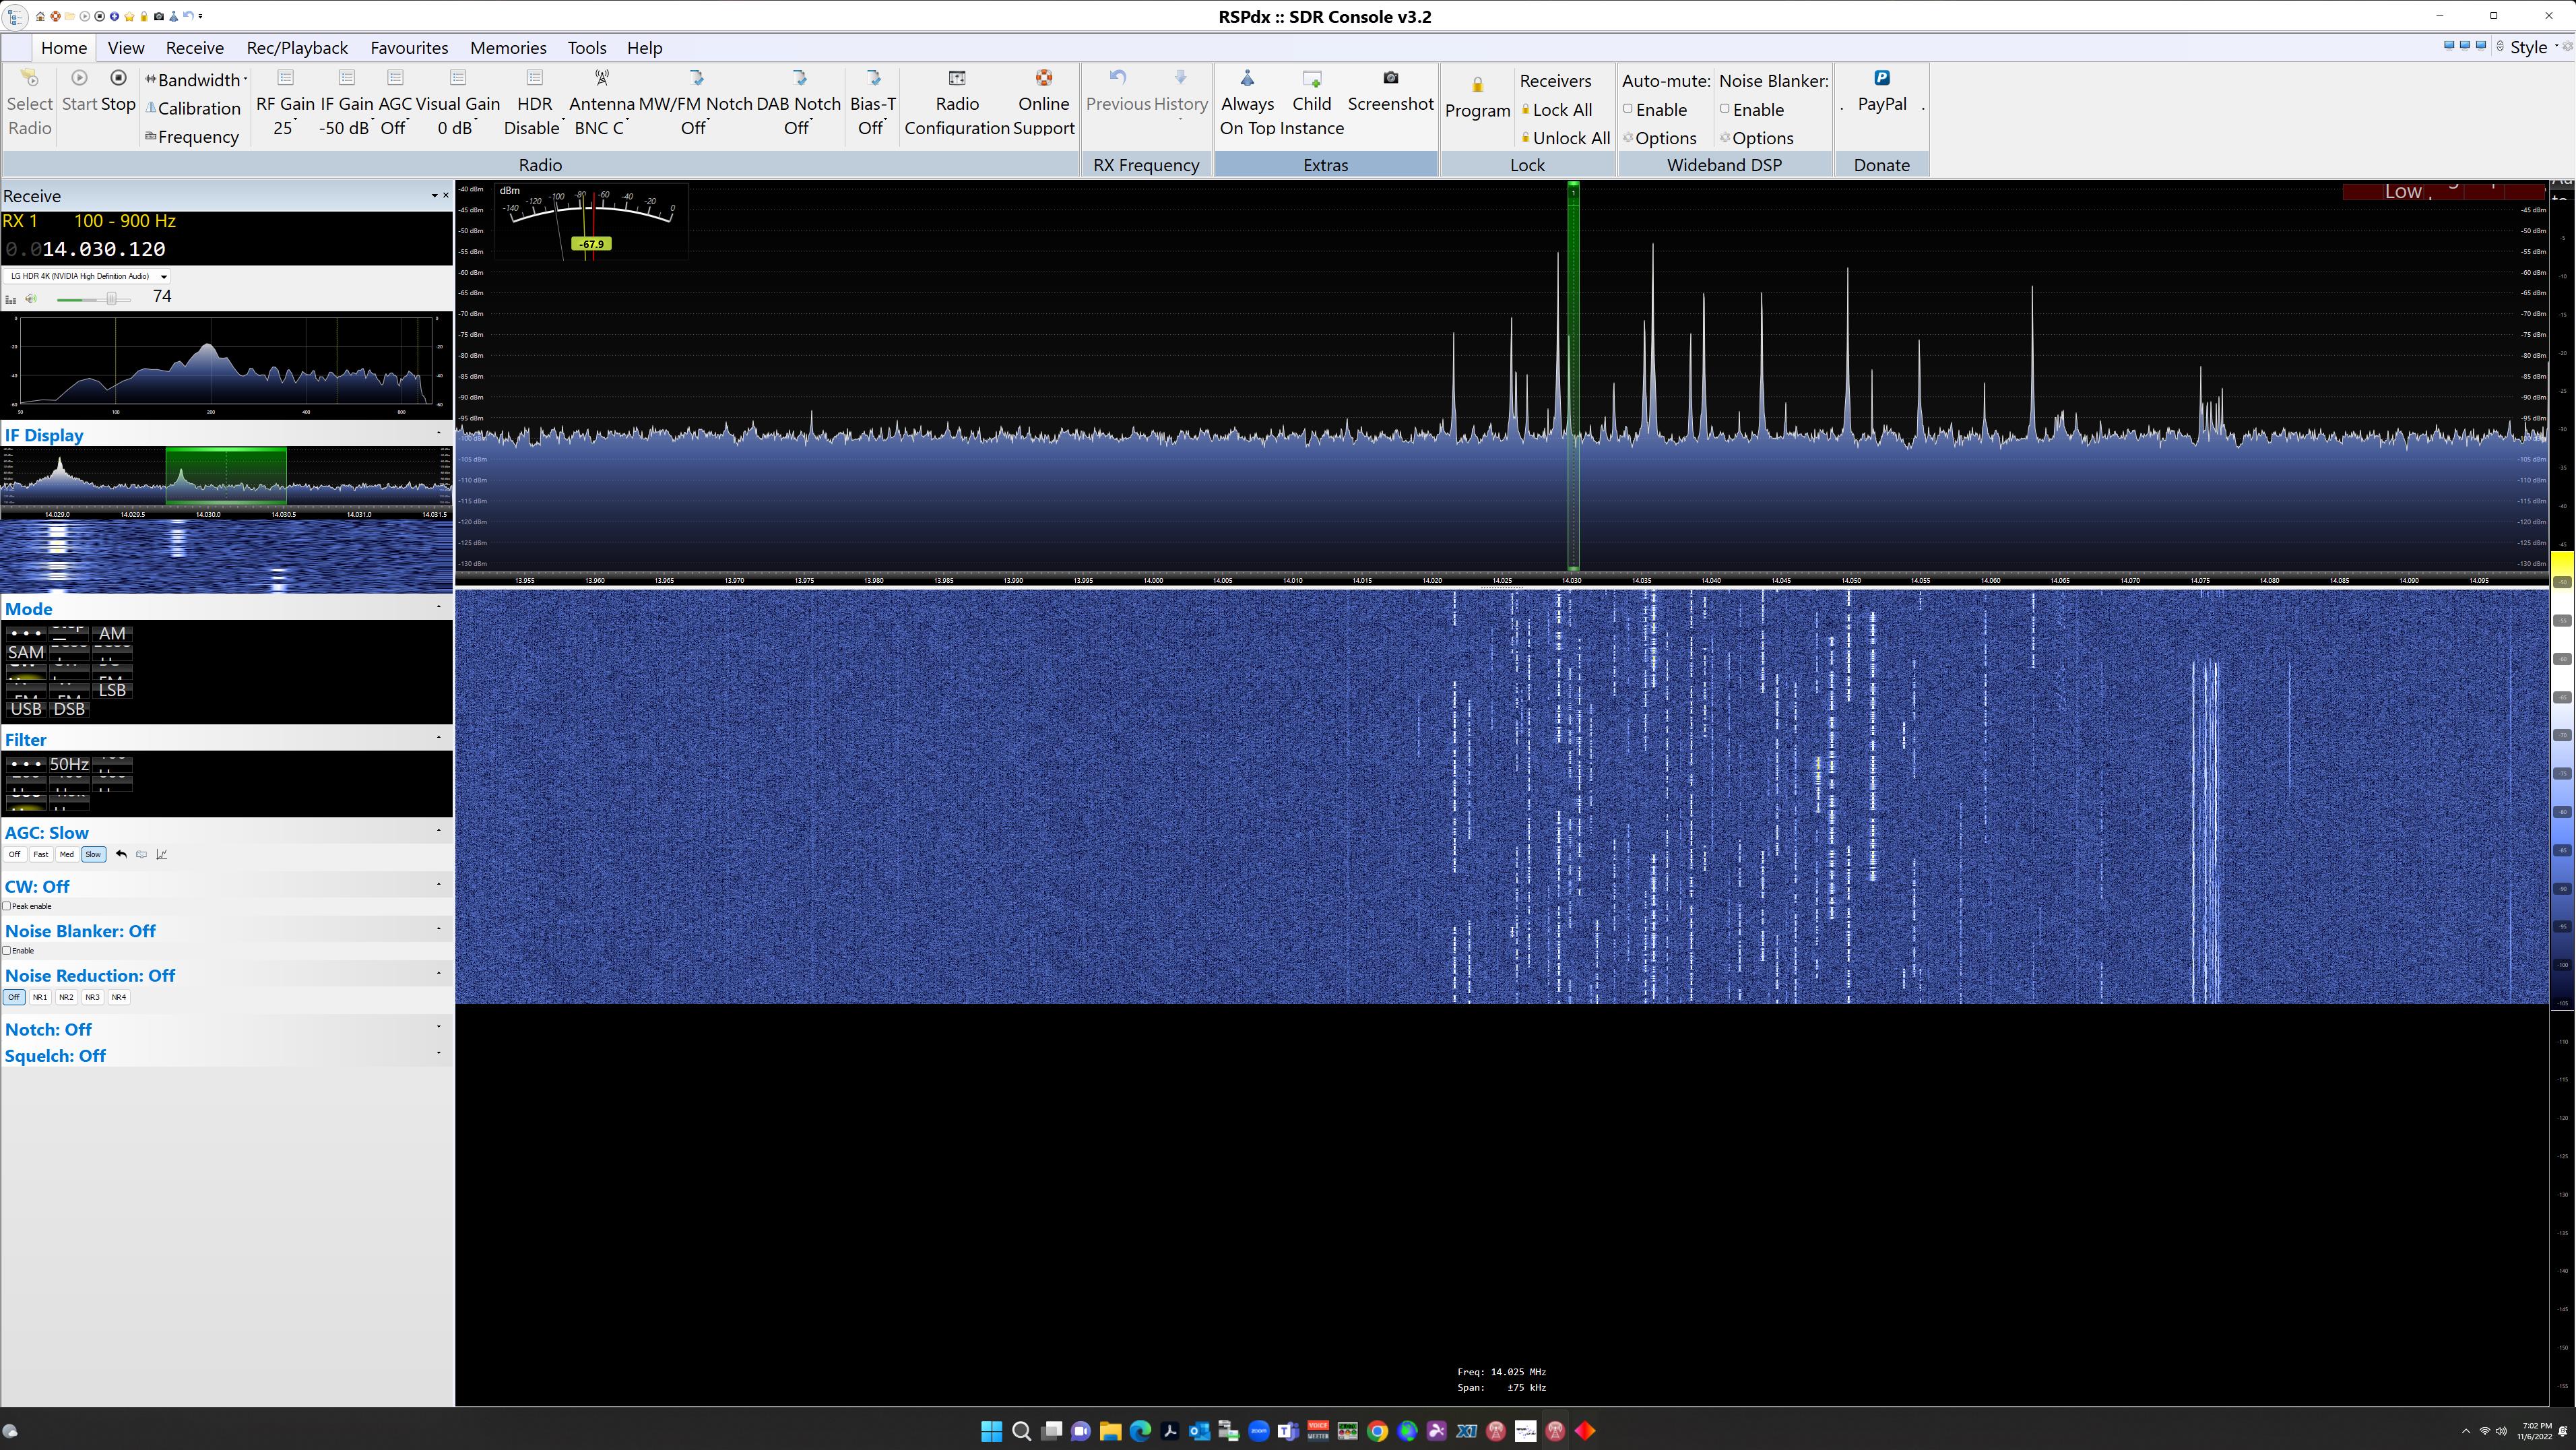Open the Rec/Playback ribbon tab

pyautogui.click(x=297, y=48)
